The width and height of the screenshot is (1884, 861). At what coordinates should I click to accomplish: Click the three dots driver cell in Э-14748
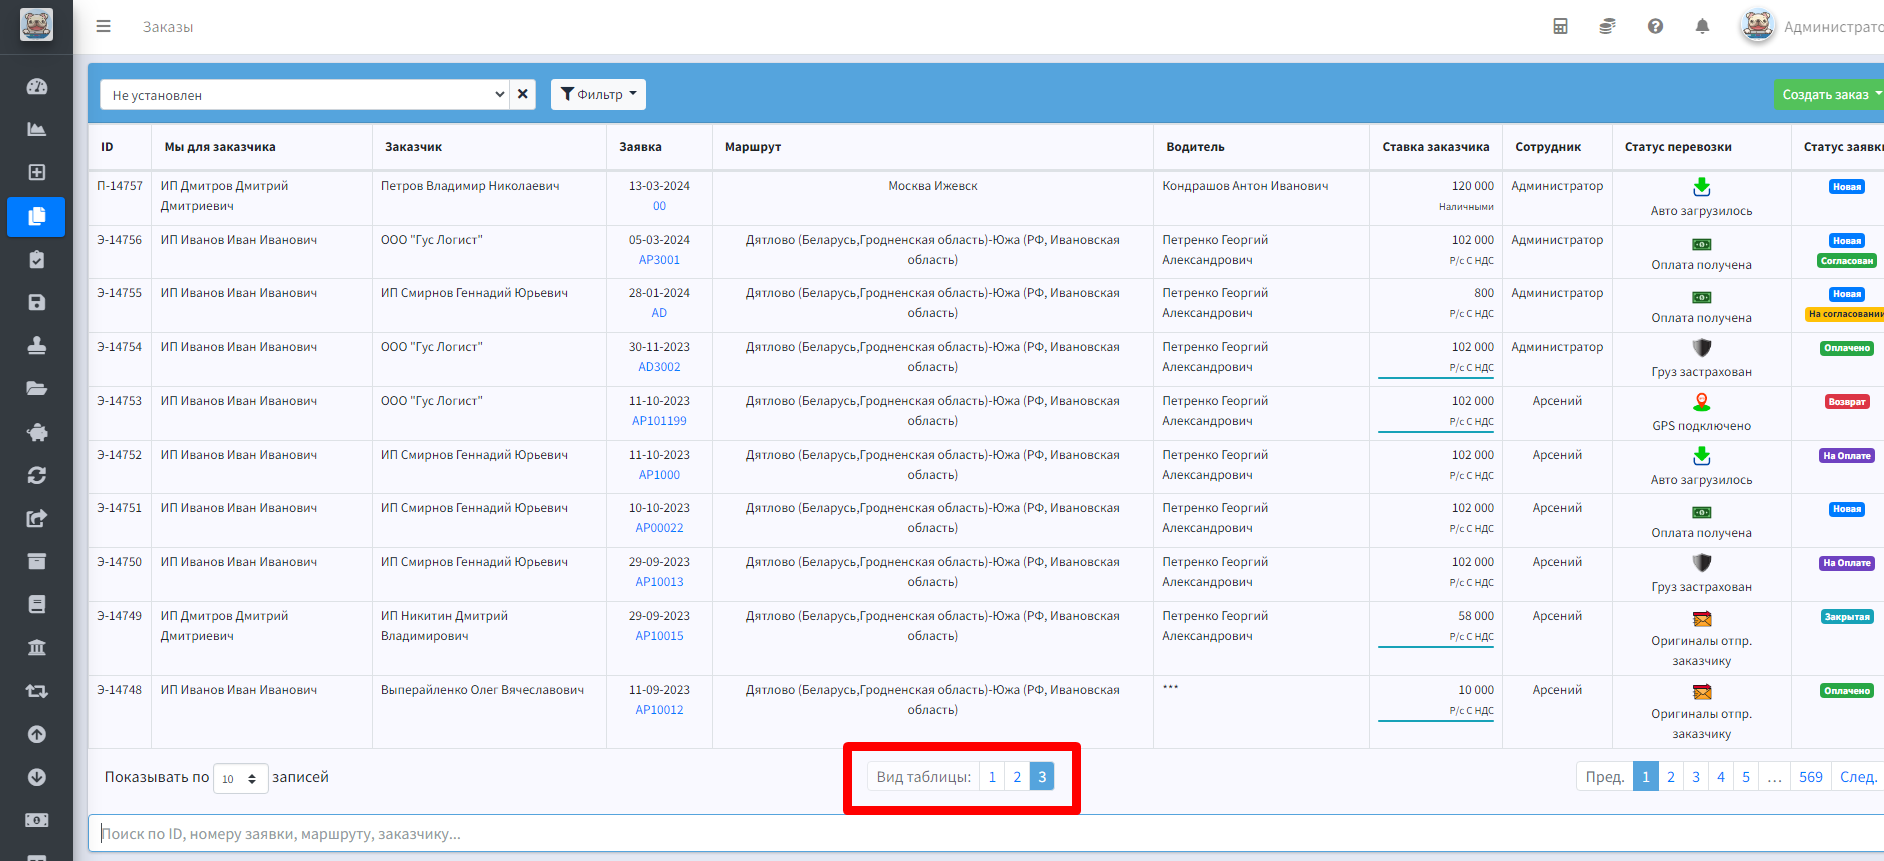pos(1170,687)
